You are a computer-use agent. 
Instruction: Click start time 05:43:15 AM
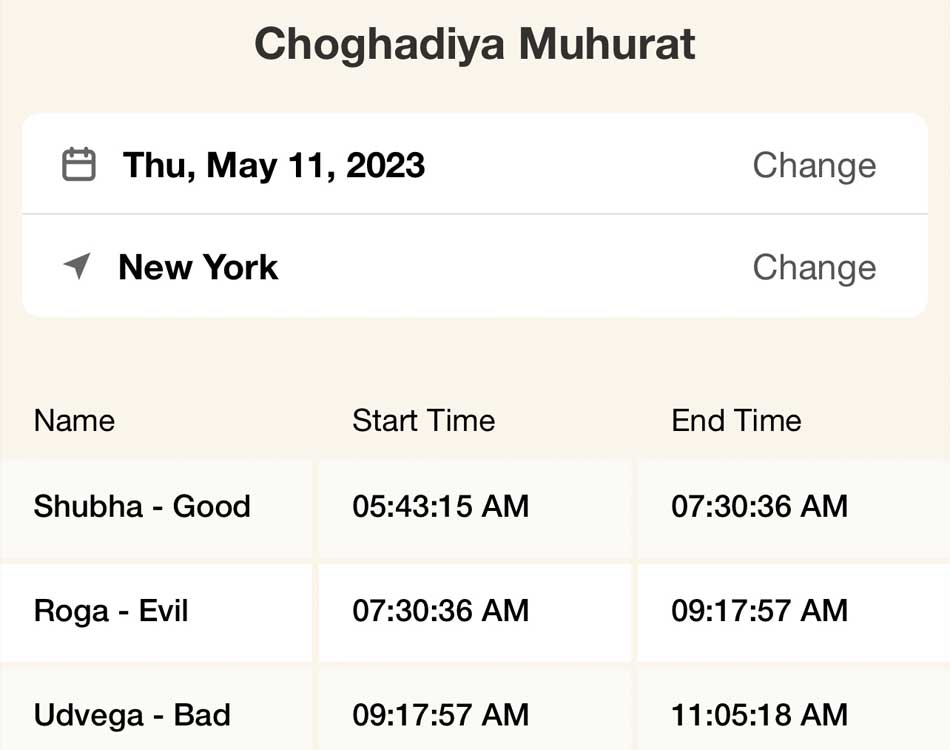441,506
